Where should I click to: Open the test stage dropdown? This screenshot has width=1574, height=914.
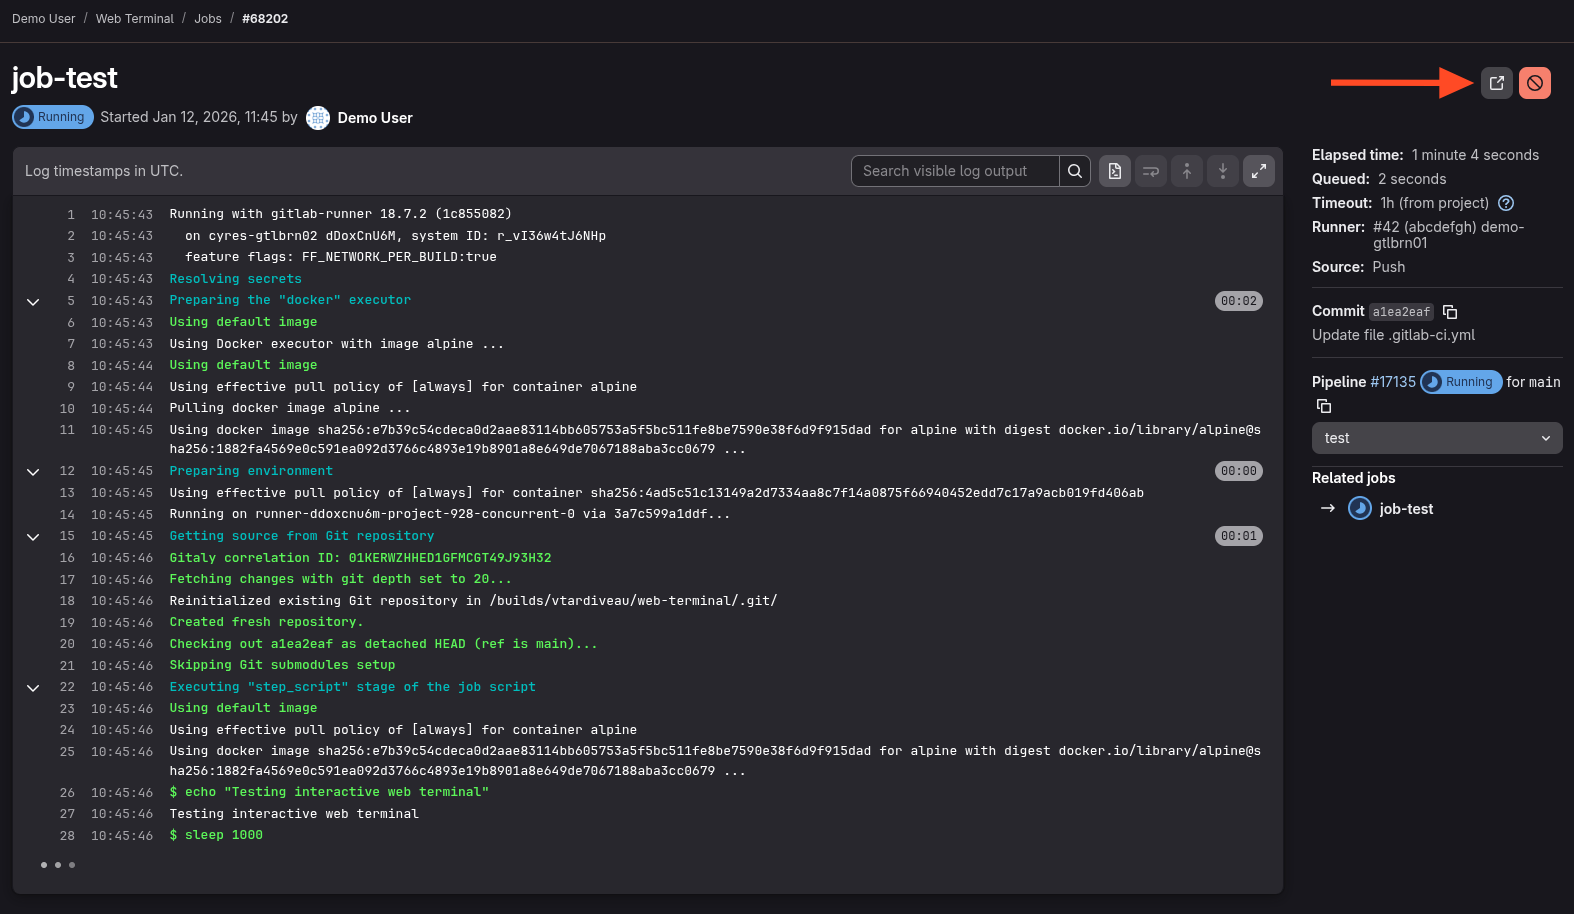pos(1436,438)
